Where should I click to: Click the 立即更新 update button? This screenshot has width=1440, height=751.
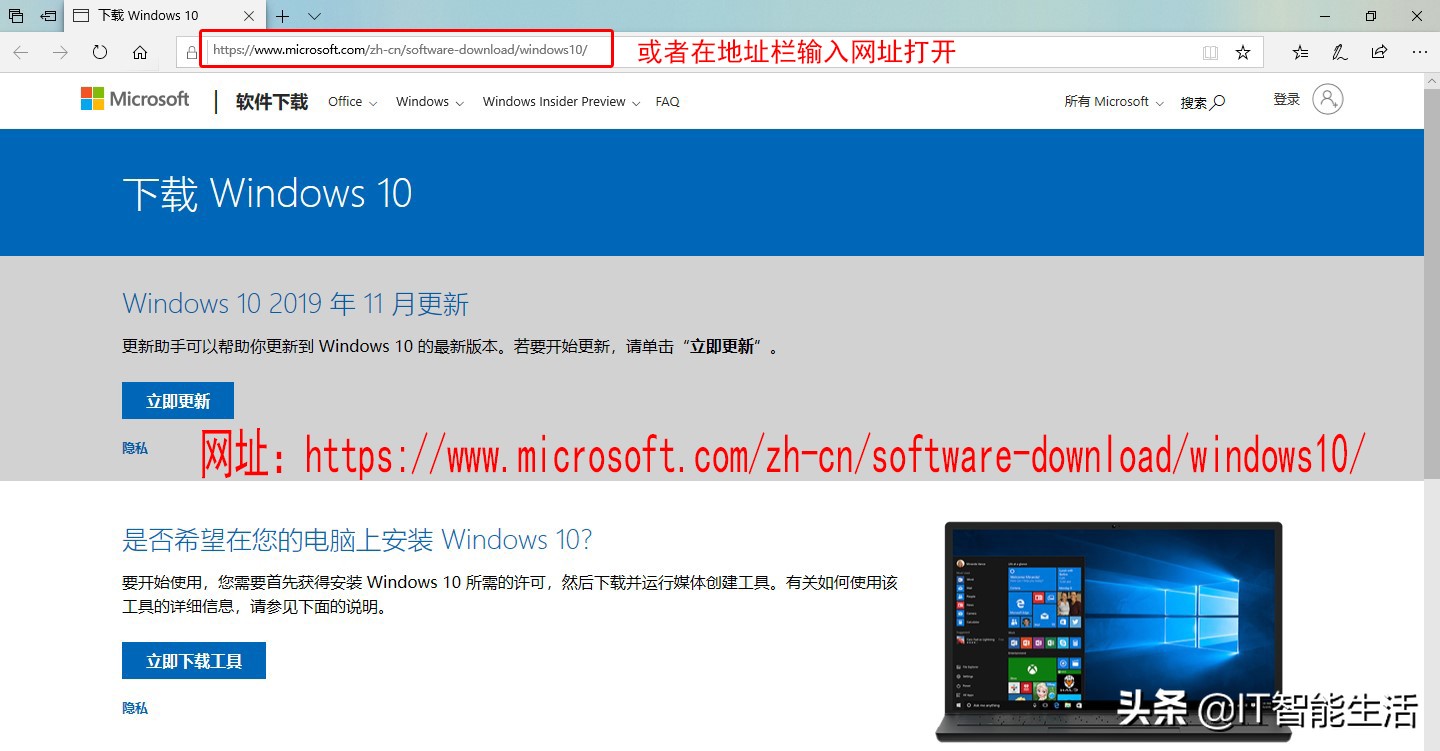[x=177, y=400]
